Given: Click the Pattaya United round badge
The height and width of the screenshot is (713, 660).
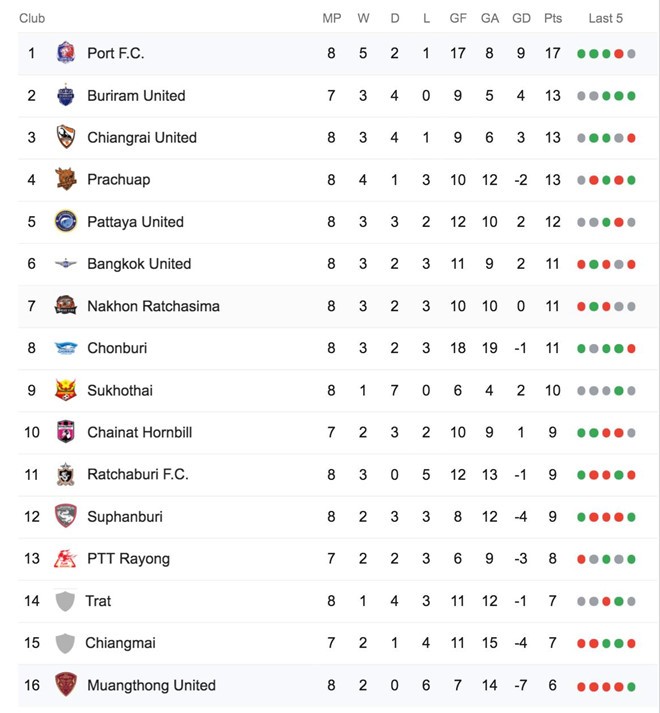Looking at the screenshot, I should 65,222.
